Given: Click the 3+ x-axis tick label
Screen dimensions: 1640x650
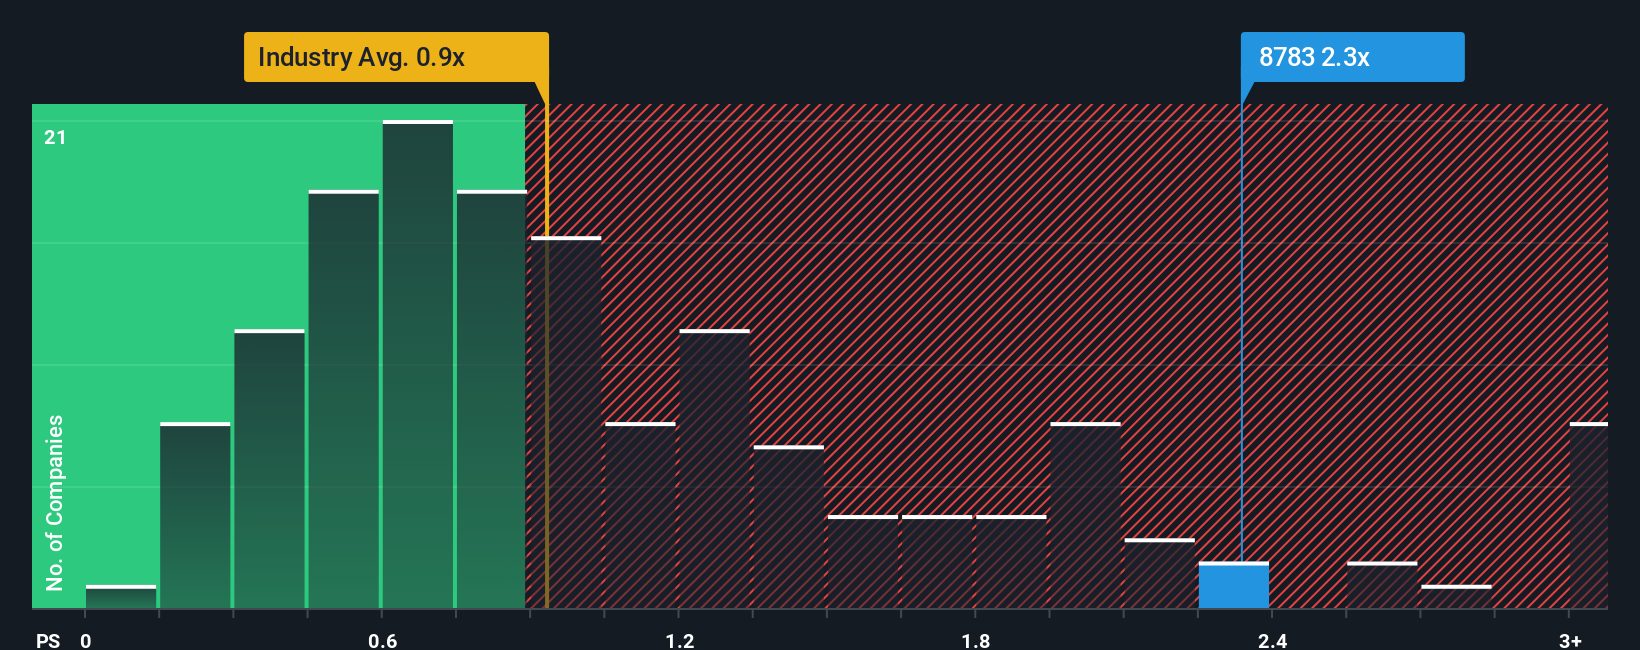Looking at the screenshot, I should tap(1570, 640).
